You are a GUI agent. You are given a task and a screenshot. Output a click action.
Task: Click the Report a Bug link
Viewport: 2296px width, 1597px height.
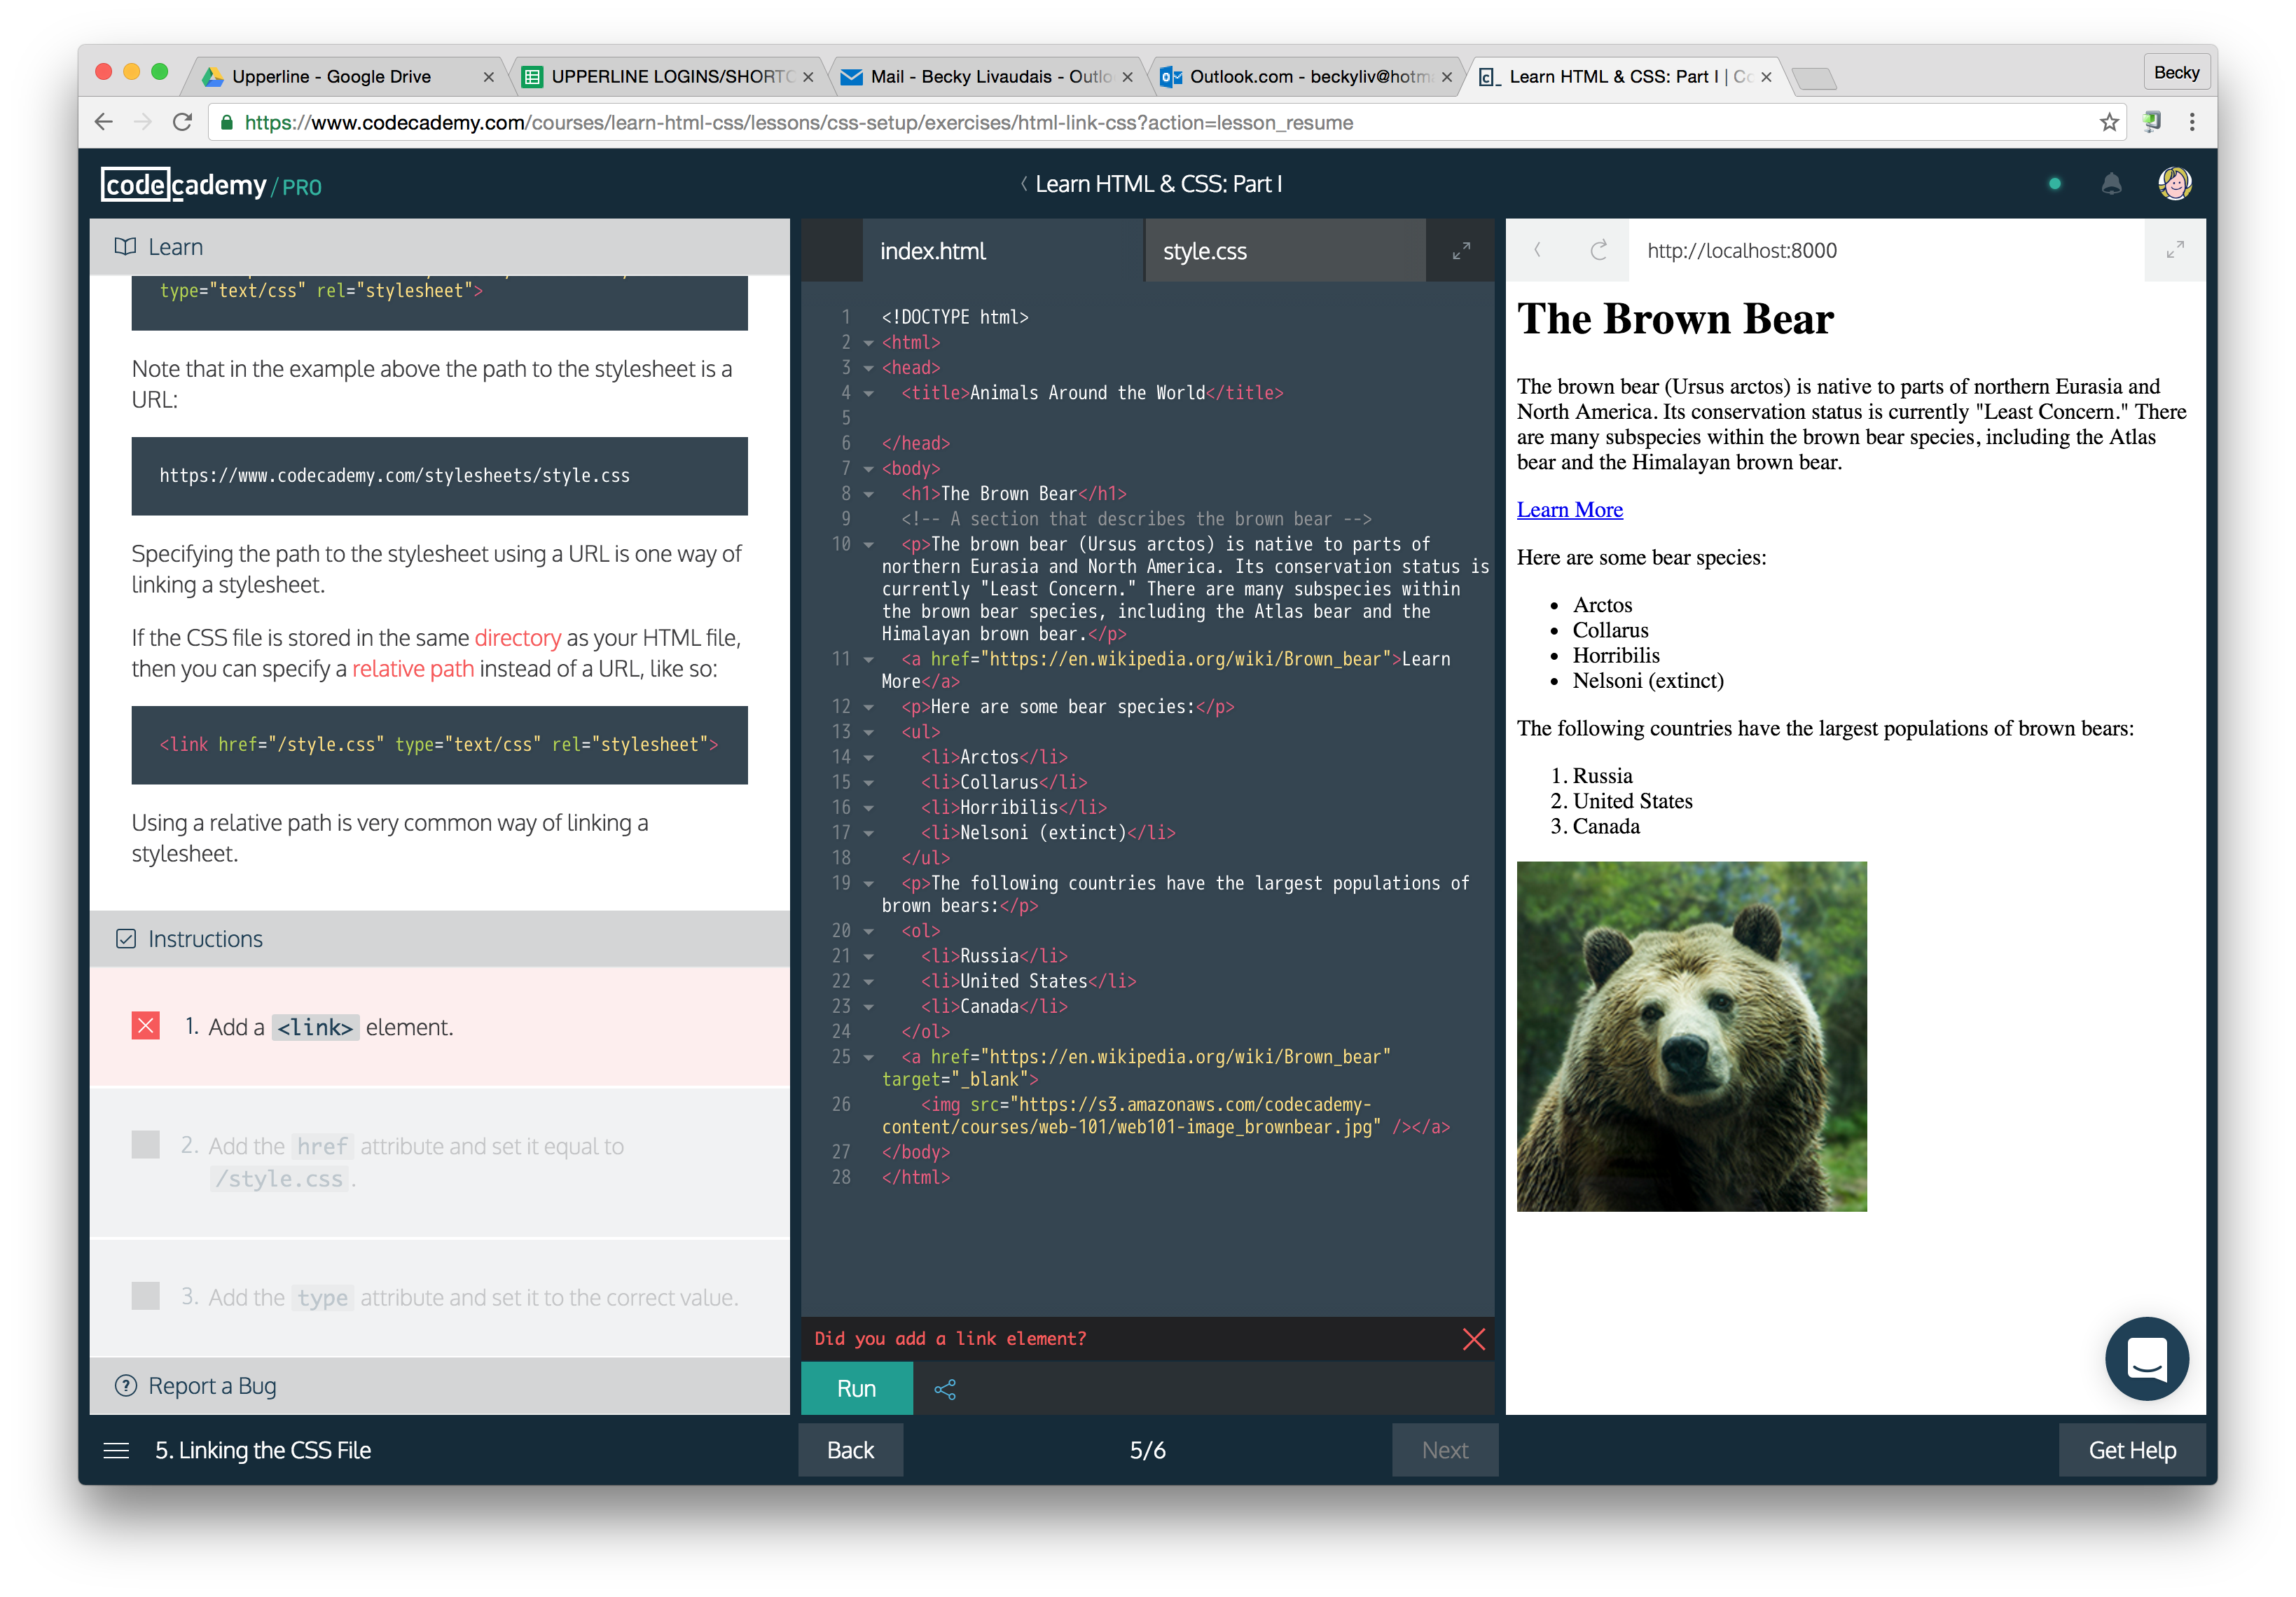tap(212, 1386)
